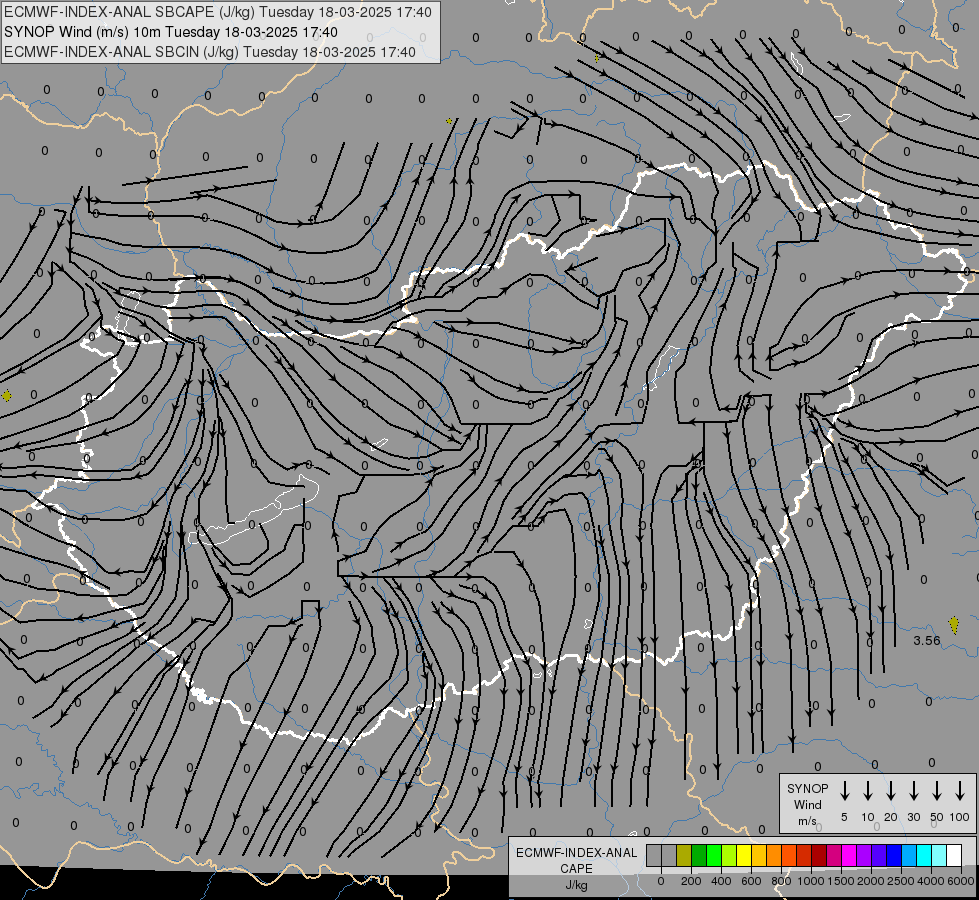This screenshot has height=900, width=979.
Task: Click the wind arrow above the 20 label
Action: [x=891, y=791]
